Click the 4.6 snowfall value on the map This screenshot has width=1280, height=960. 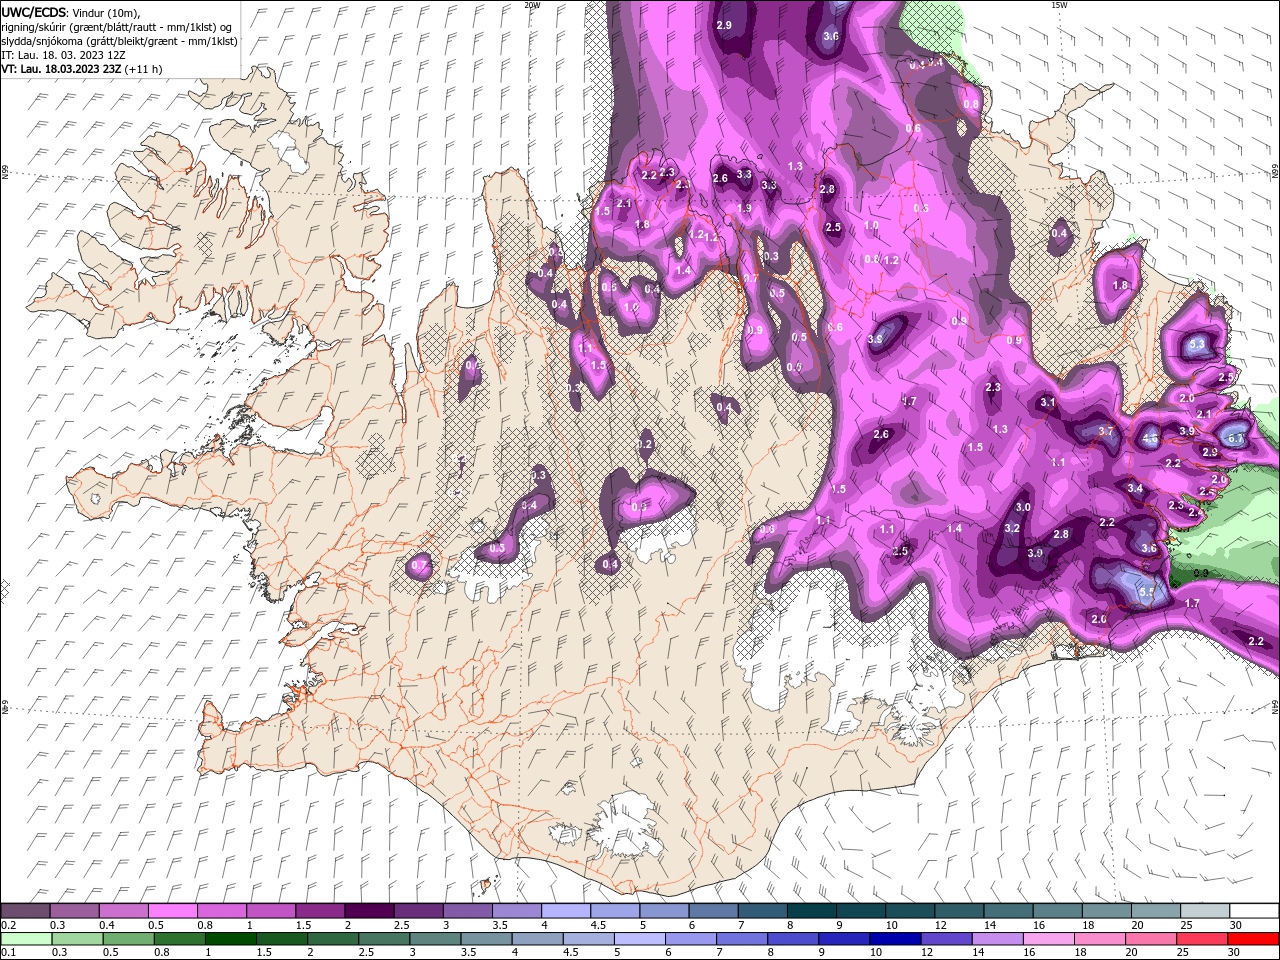[x=1150, y=438]
